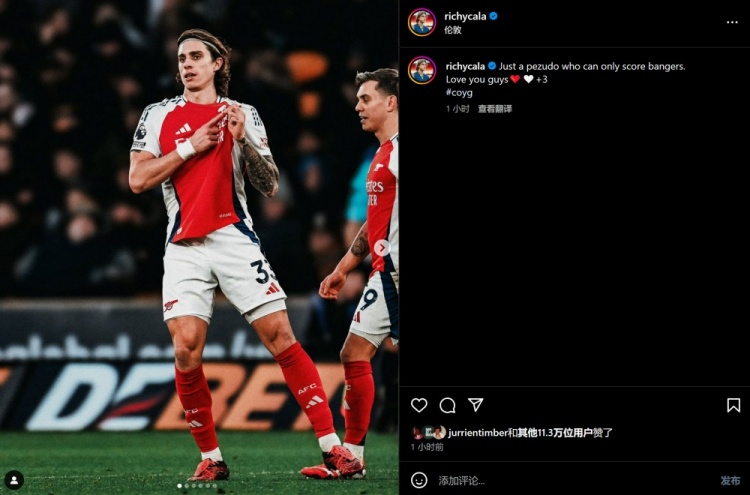Show tagged people icon on the photo

click(x=14, y=480)
